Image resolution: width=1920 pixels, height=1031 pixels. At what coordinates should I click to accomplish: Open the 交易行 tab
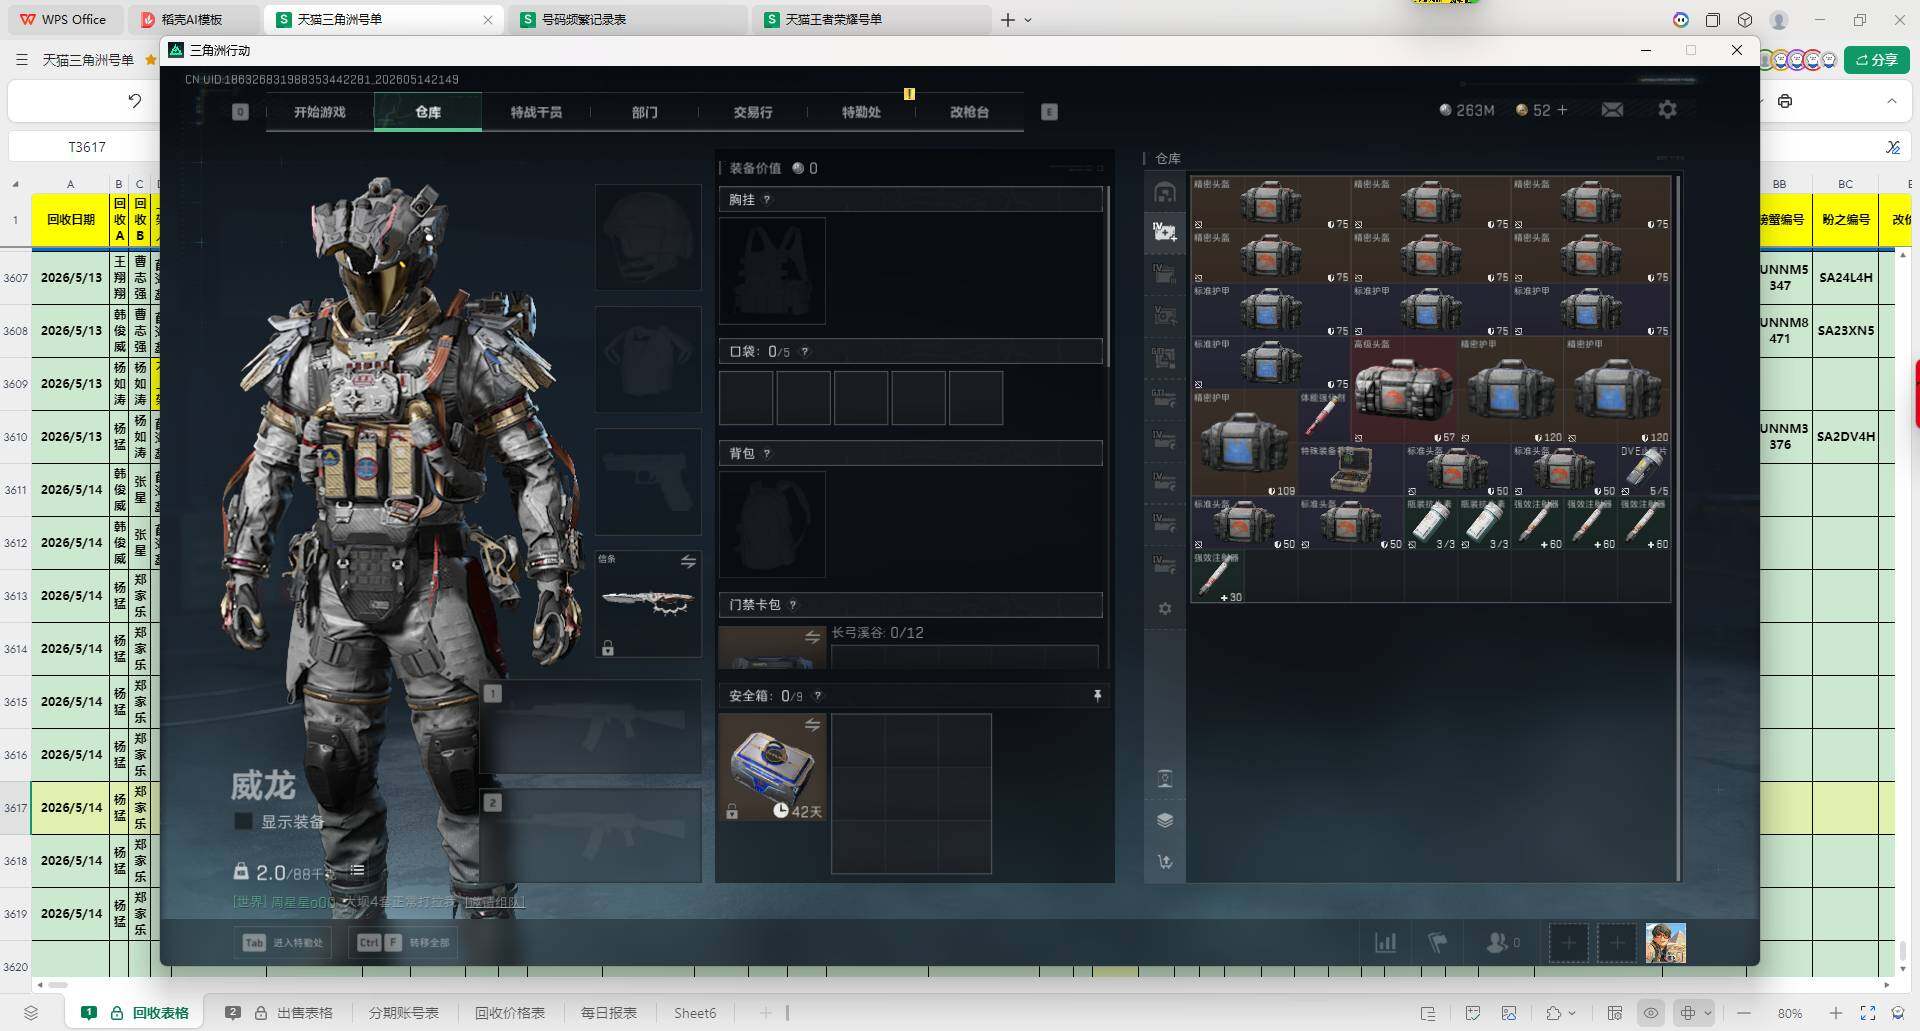(753, 112)
